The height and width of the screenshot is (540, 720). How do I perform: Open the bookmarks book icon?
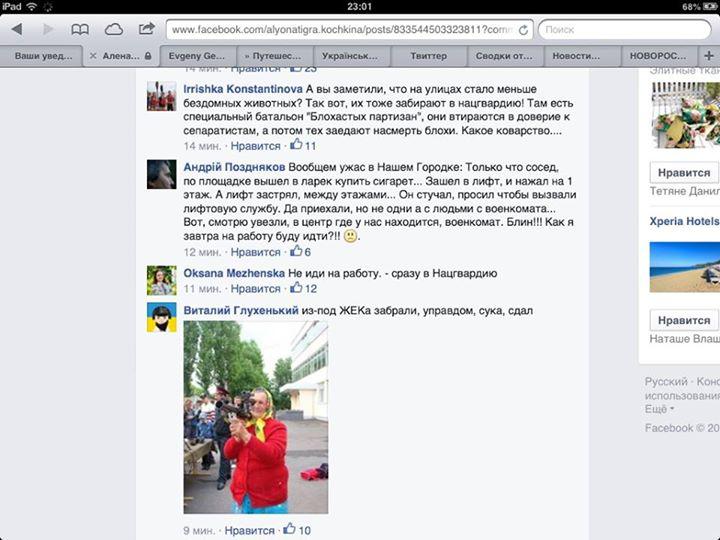pyautogui.click(x=80, y=30)
